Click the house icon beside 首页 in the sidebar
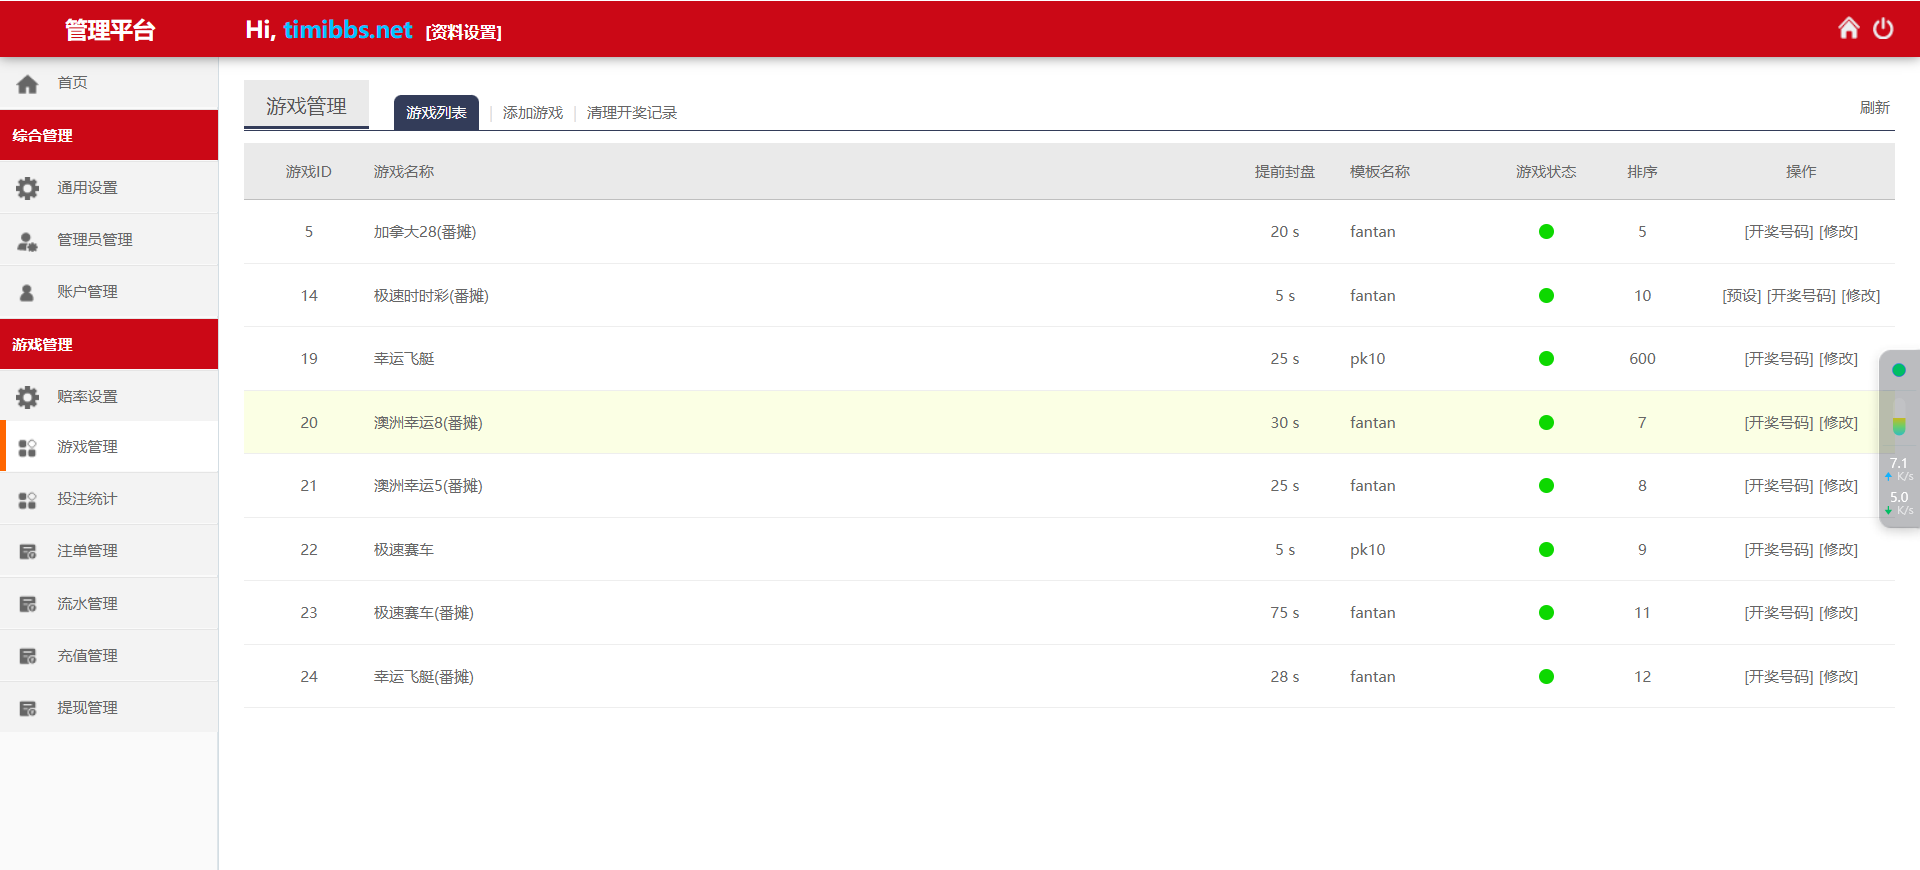The height and width of the screenshot is (870, 1920). [28, 83]
